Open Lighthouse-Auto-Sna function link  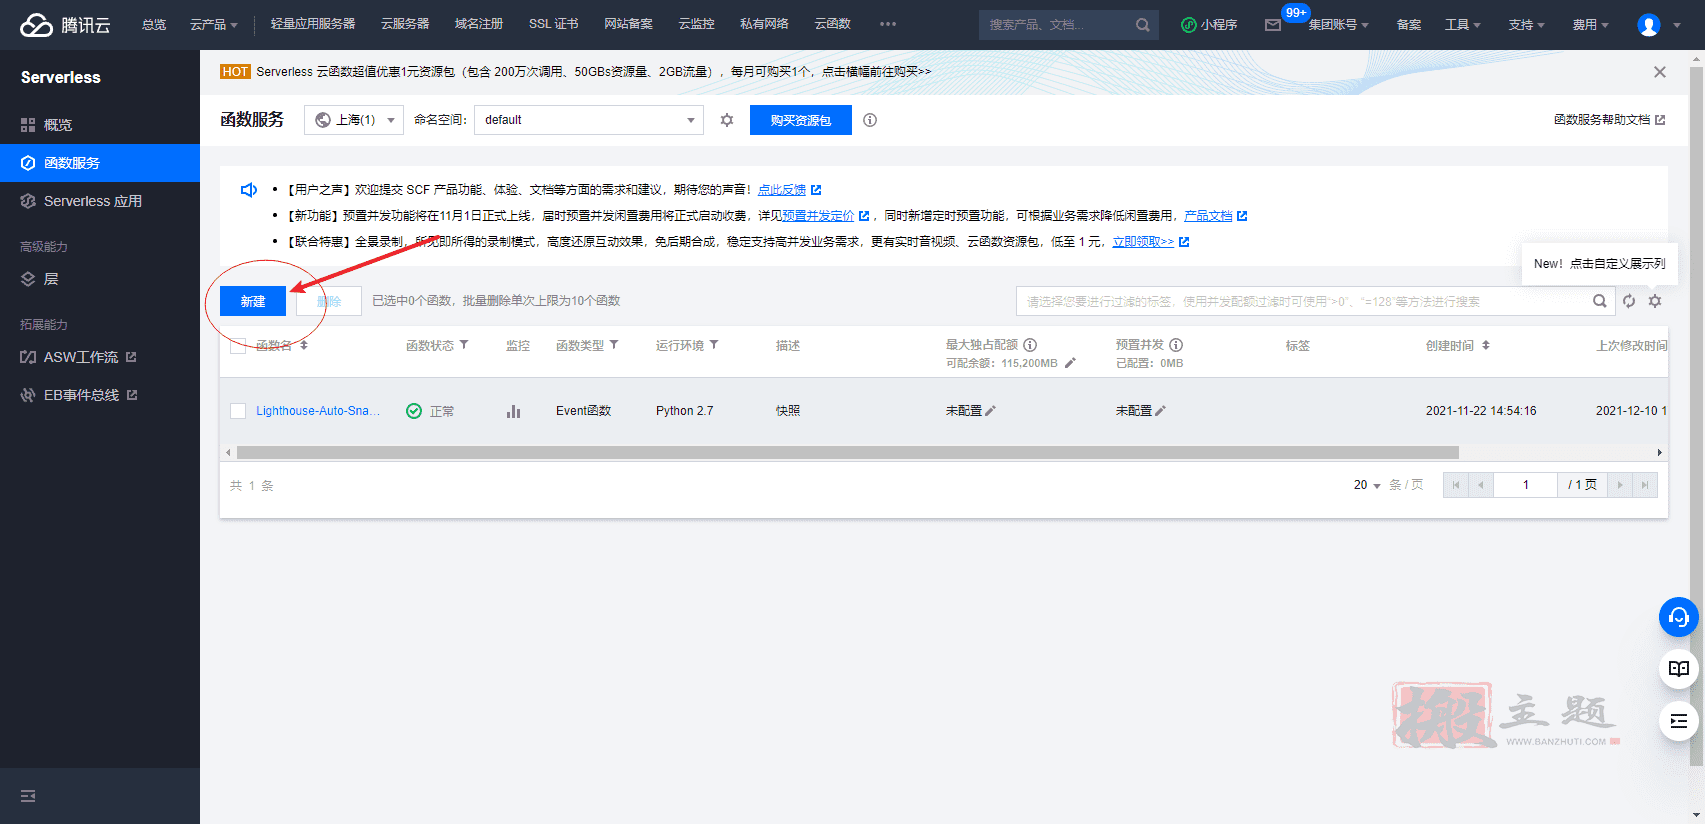(318, 411)
